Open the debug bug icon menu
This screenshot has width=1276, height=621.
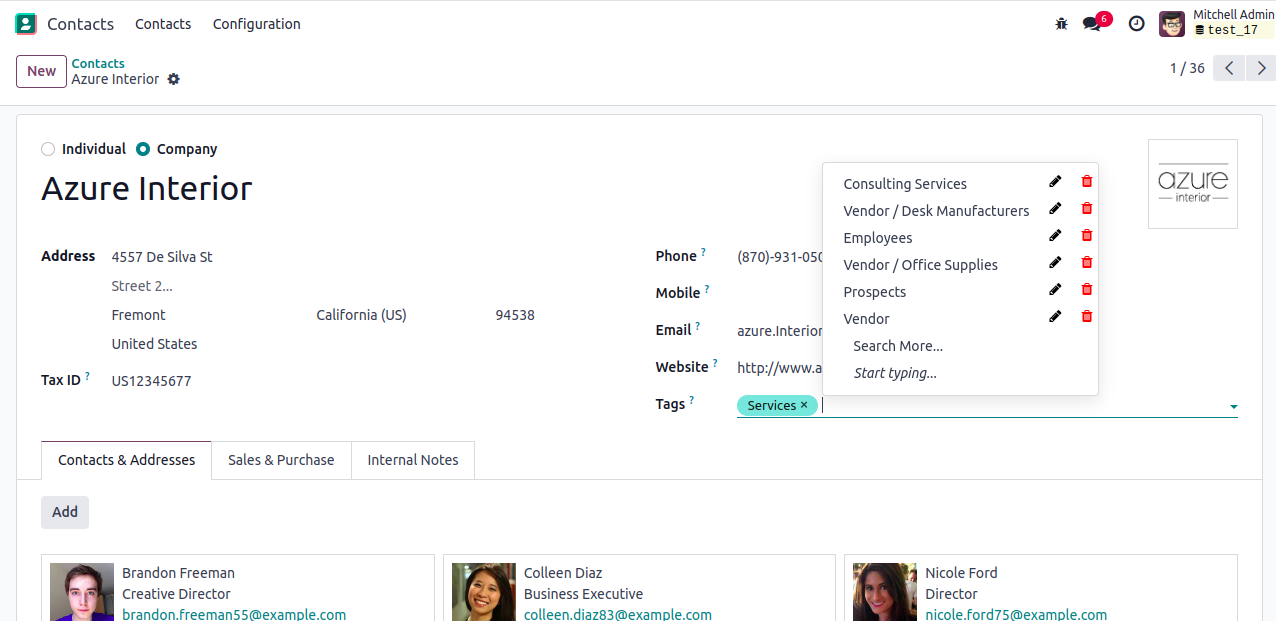[x=1061, y=24]
